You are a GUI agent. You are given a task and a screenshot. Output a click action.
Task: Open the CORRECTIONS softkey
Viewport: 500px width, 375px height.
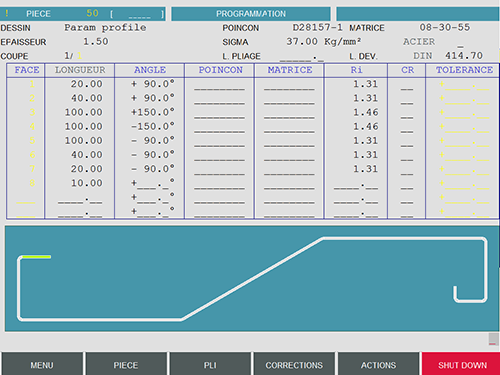294,365
